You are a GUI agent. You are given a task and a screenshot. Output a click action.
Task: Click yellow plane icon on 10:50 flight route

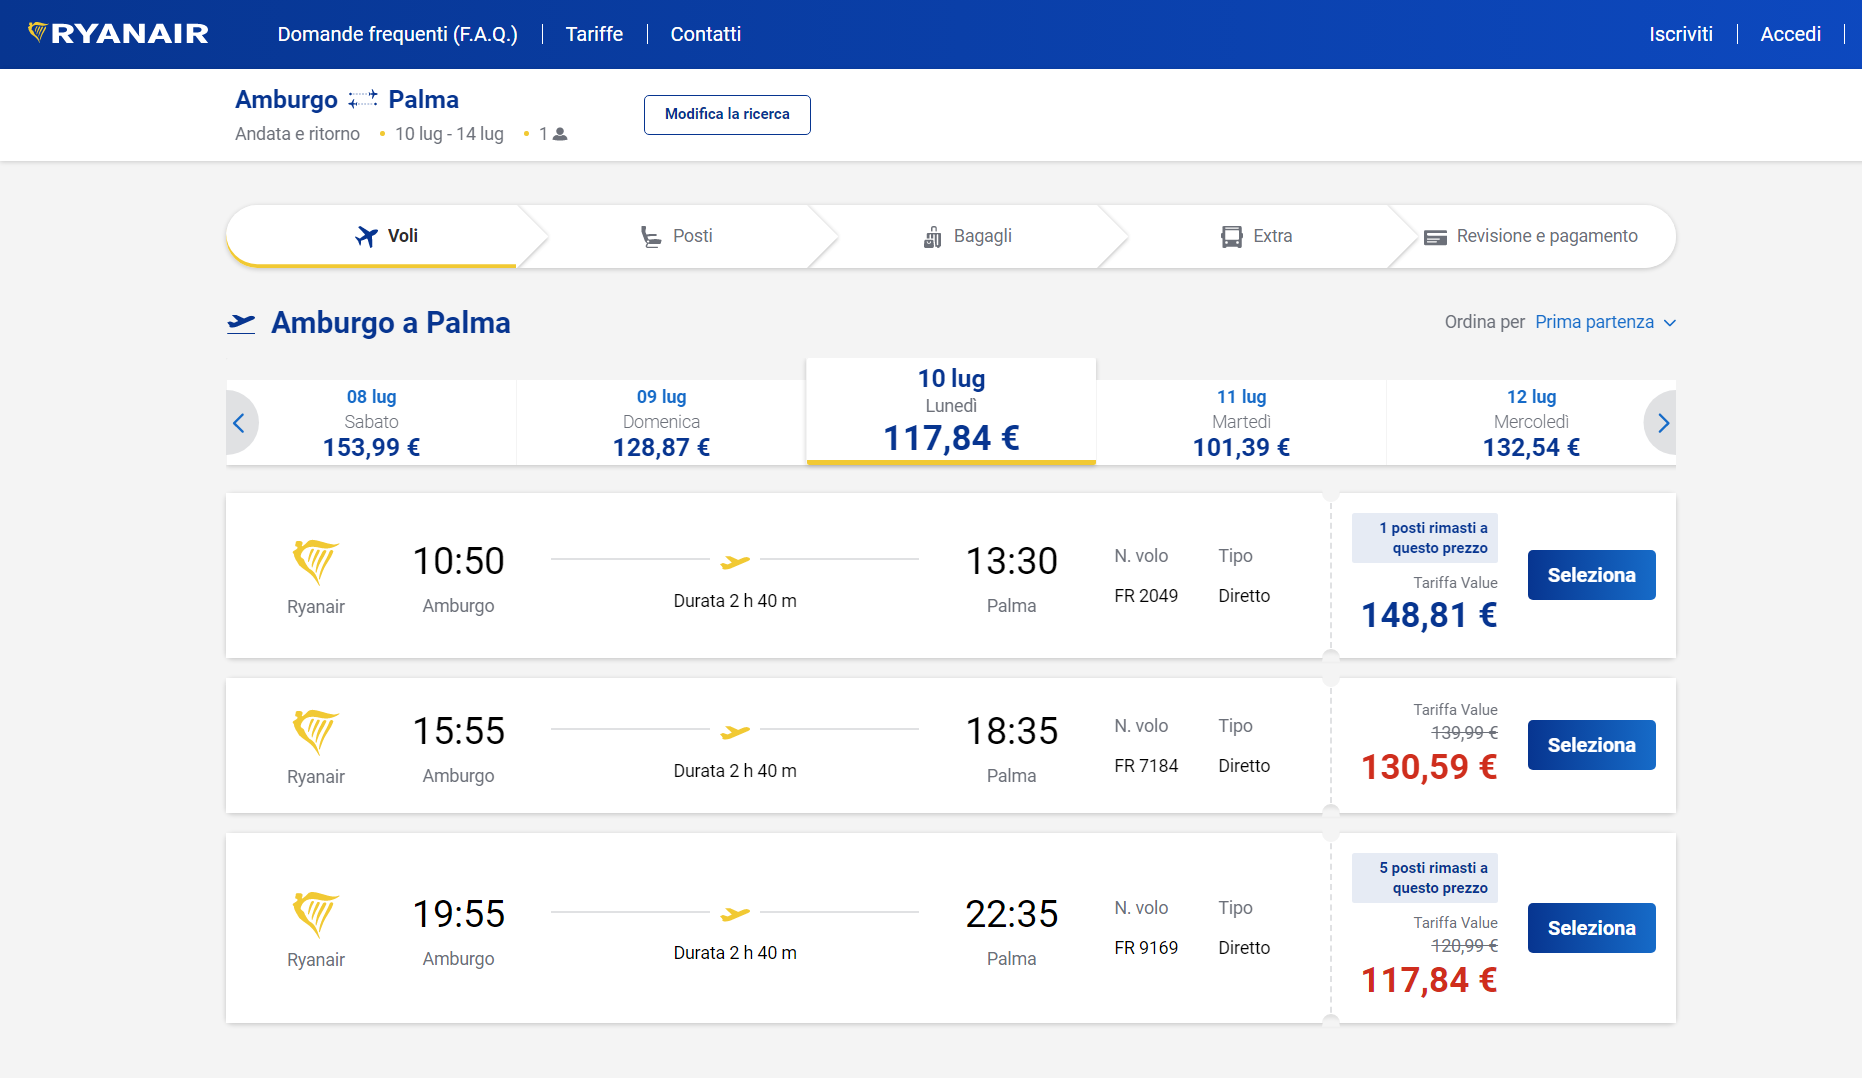tap(735, 562)
